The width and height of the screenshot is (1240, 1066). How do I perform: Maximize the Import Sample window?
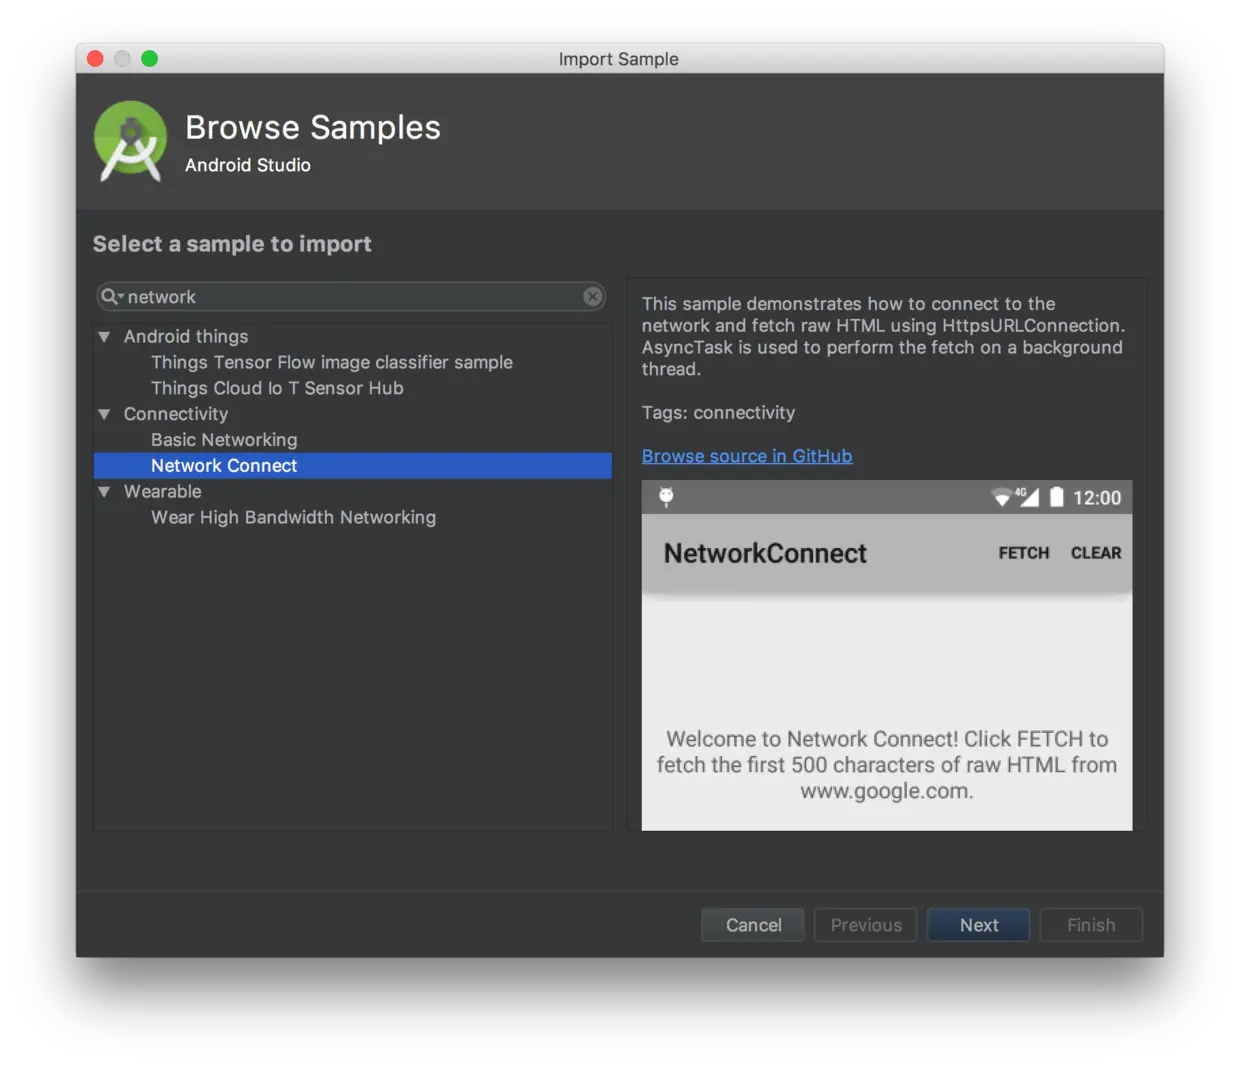coord(150,59)
